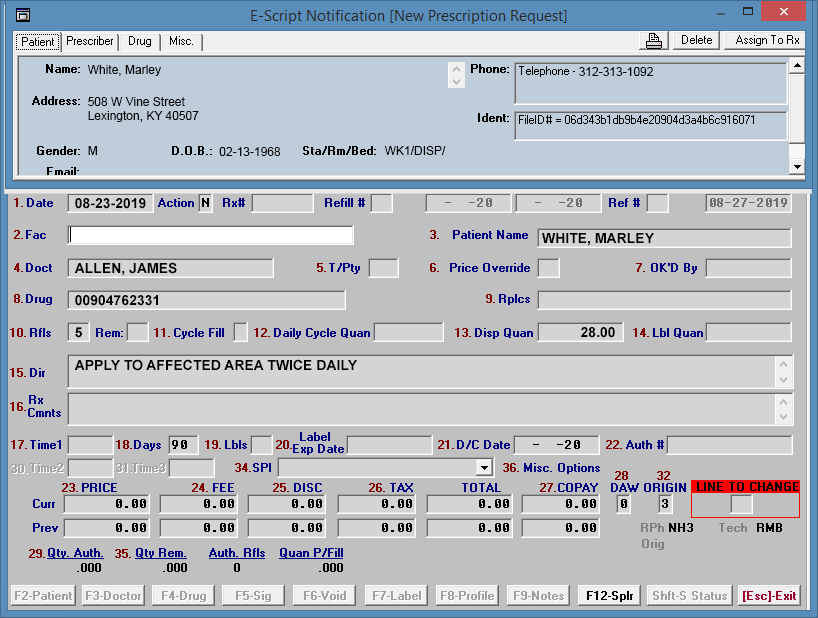Viewport: 818px width, 618px height.
Task: Click the Dir field scroll-down arrow
Action: 783,380
